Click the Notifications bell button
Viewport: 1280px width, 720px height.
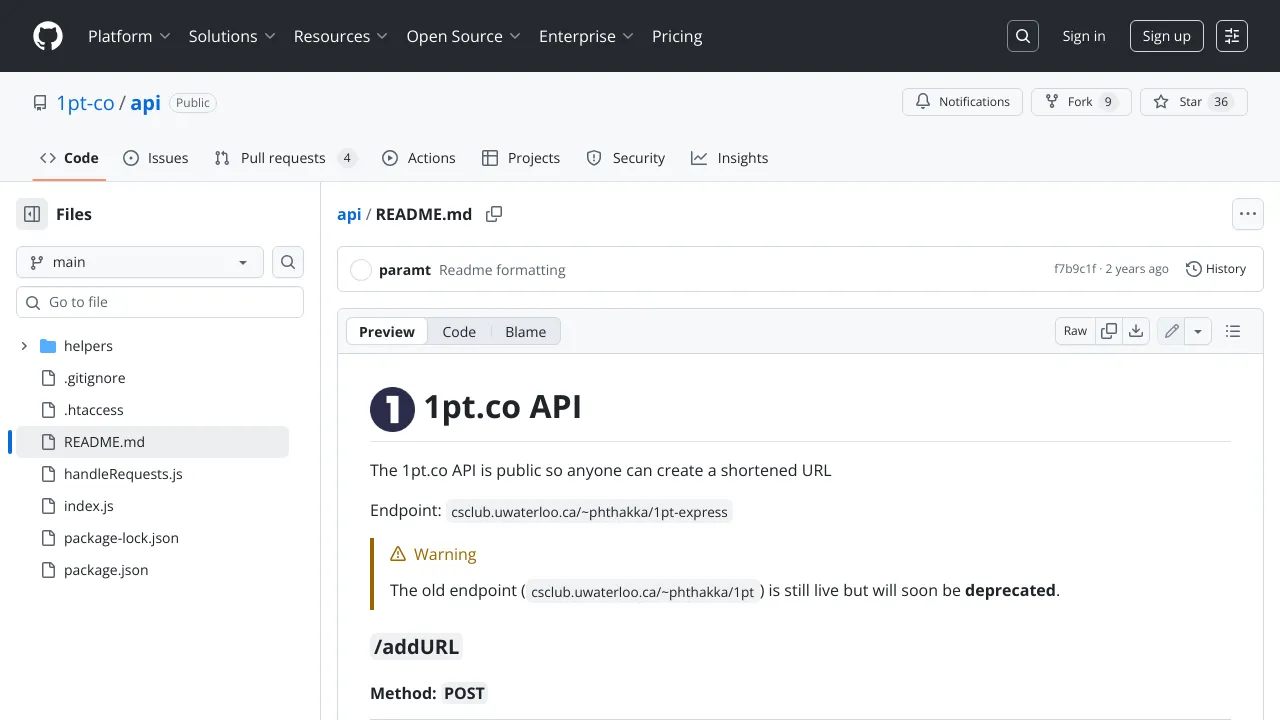963,102
